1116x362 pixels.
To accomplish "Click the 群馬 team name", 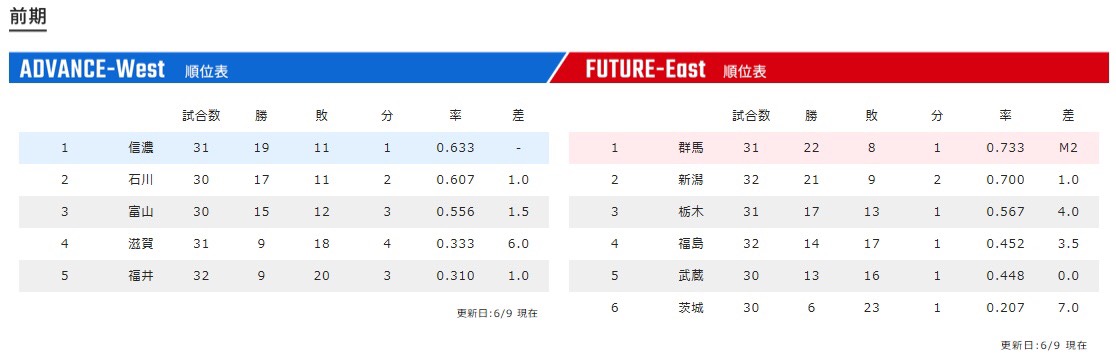I will tap(691, 148).
